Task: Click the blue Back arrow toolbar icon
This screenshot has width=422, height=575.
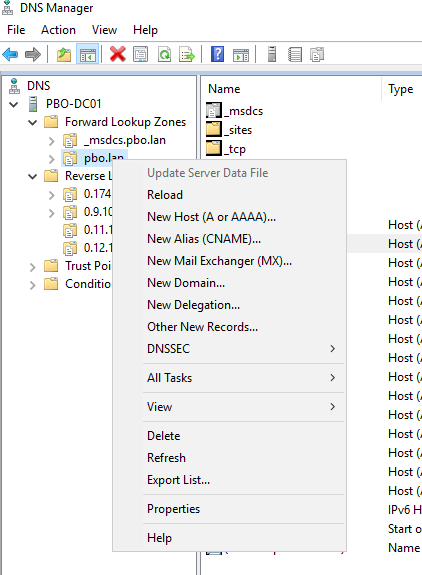Action: pyautogui.click(x=10, y=55)
